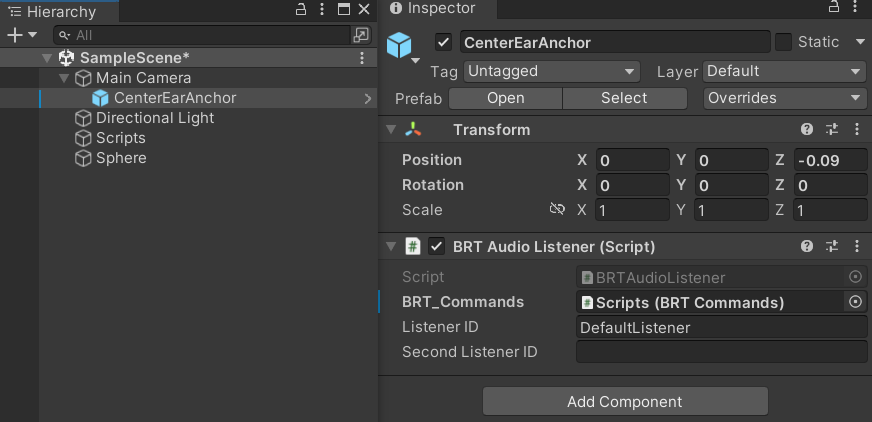This screenshot has height=422, width=872.
Task: Collapse the BRT Audio Listener foldout
Action: (392, 246)
